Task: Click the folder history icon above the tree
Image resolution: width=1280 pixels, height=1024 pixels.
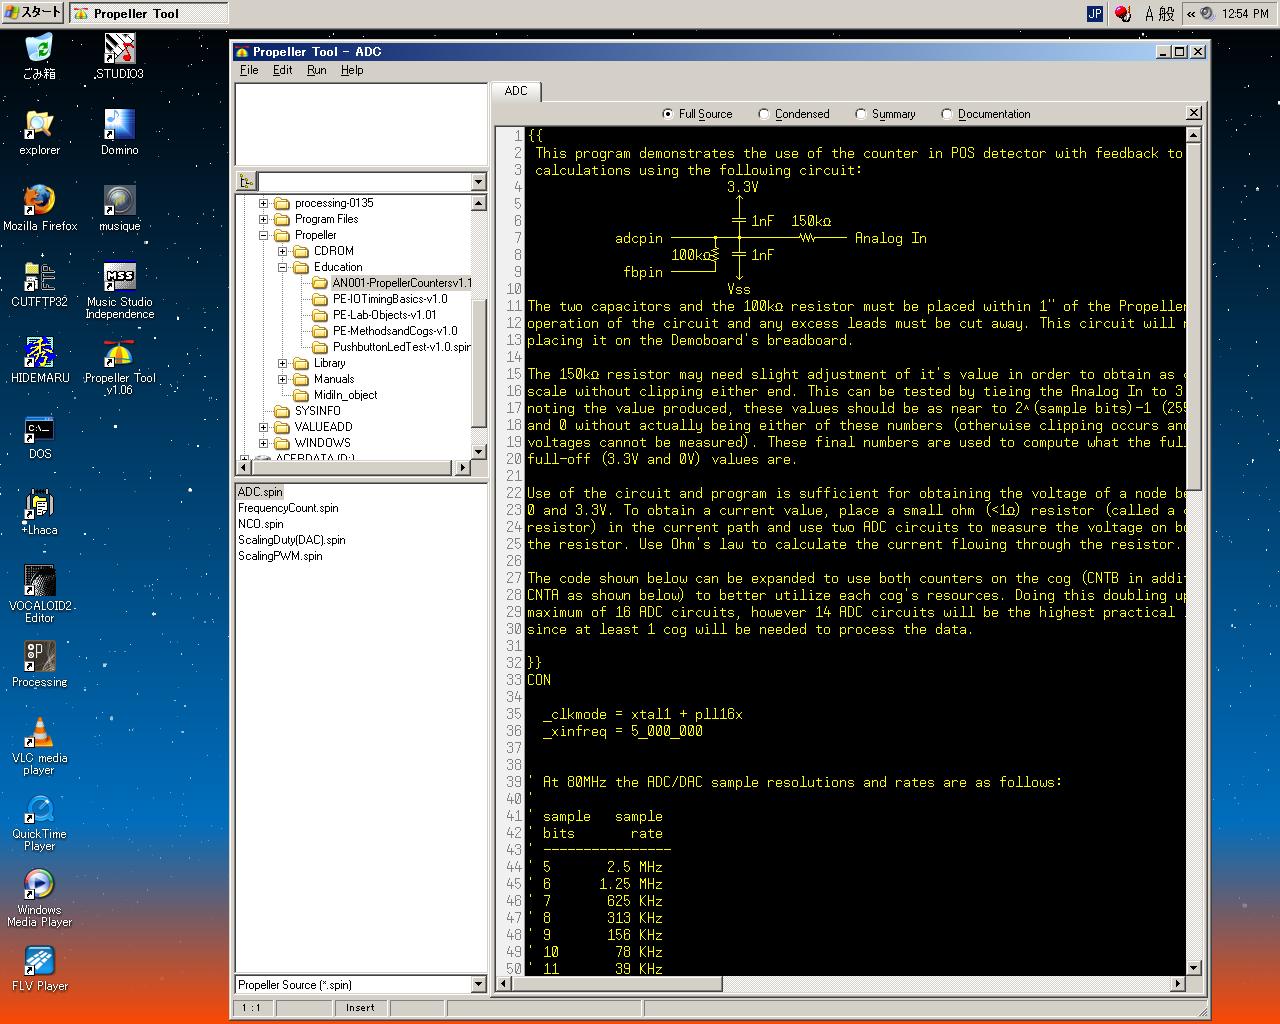Action: [246, 182]
